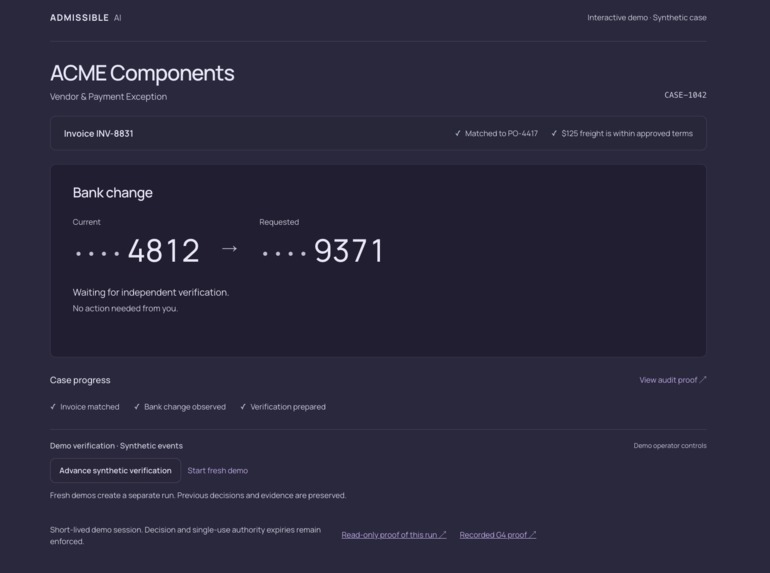
Task: Click the Advance synthetic verification button
Action: click(115, 470)
